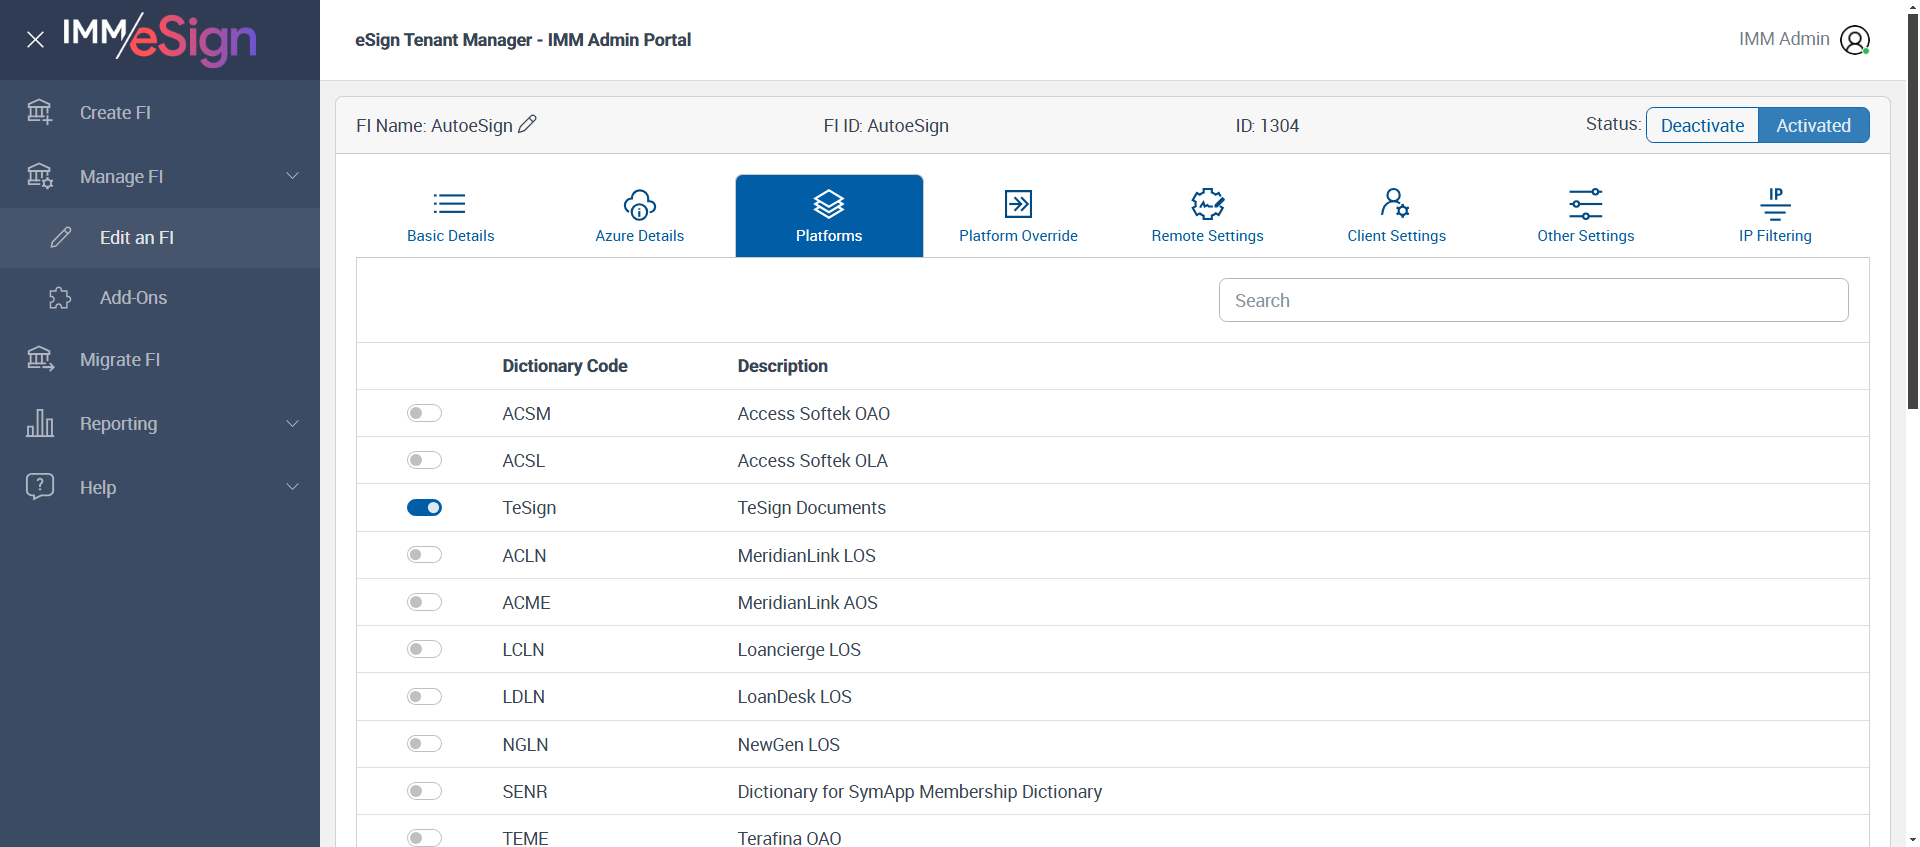Collapse the Manage FI menu chevron
The image size is (1920, 847).
point(292,176)
